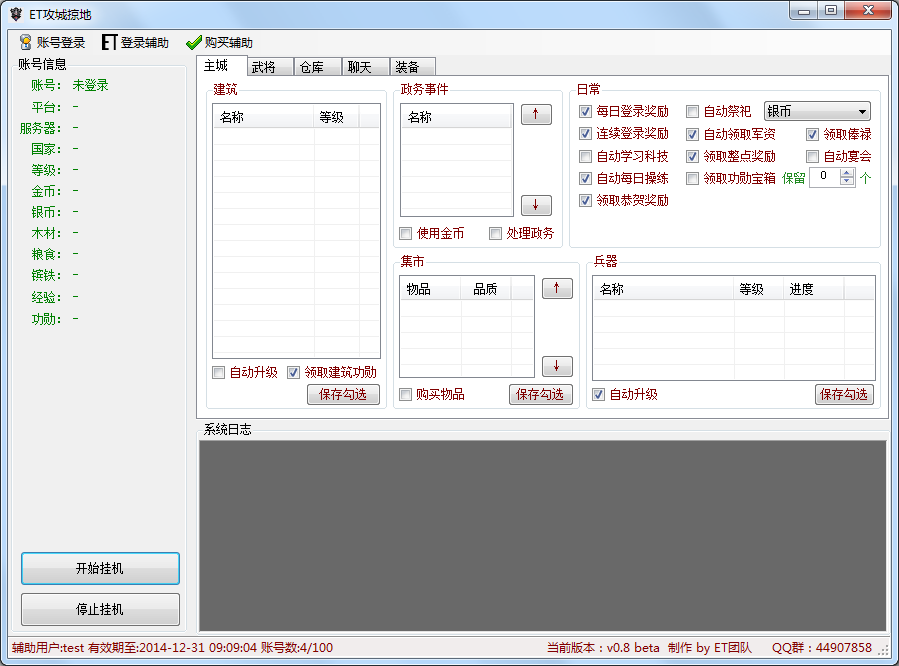Click the ET 登录辅助 logo icon
899x666 pixels.
coord(109,42)
